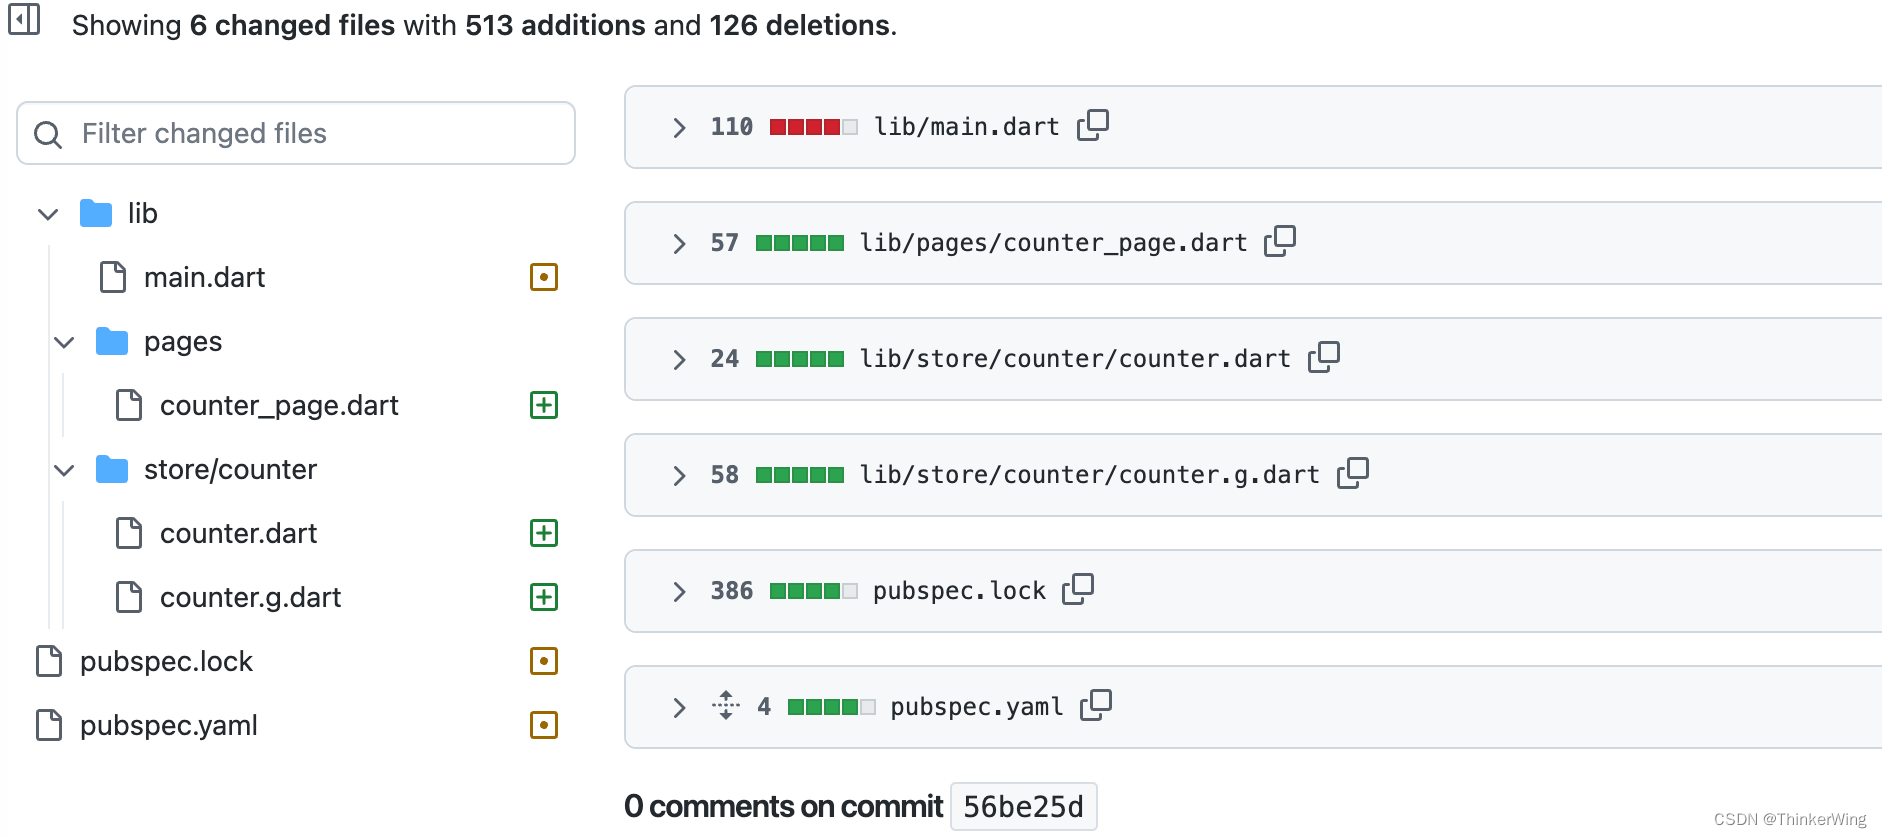Open the lib/store/counter/counter.g.dart header link
1882x838 pixels.
[x=1090, y=475]
